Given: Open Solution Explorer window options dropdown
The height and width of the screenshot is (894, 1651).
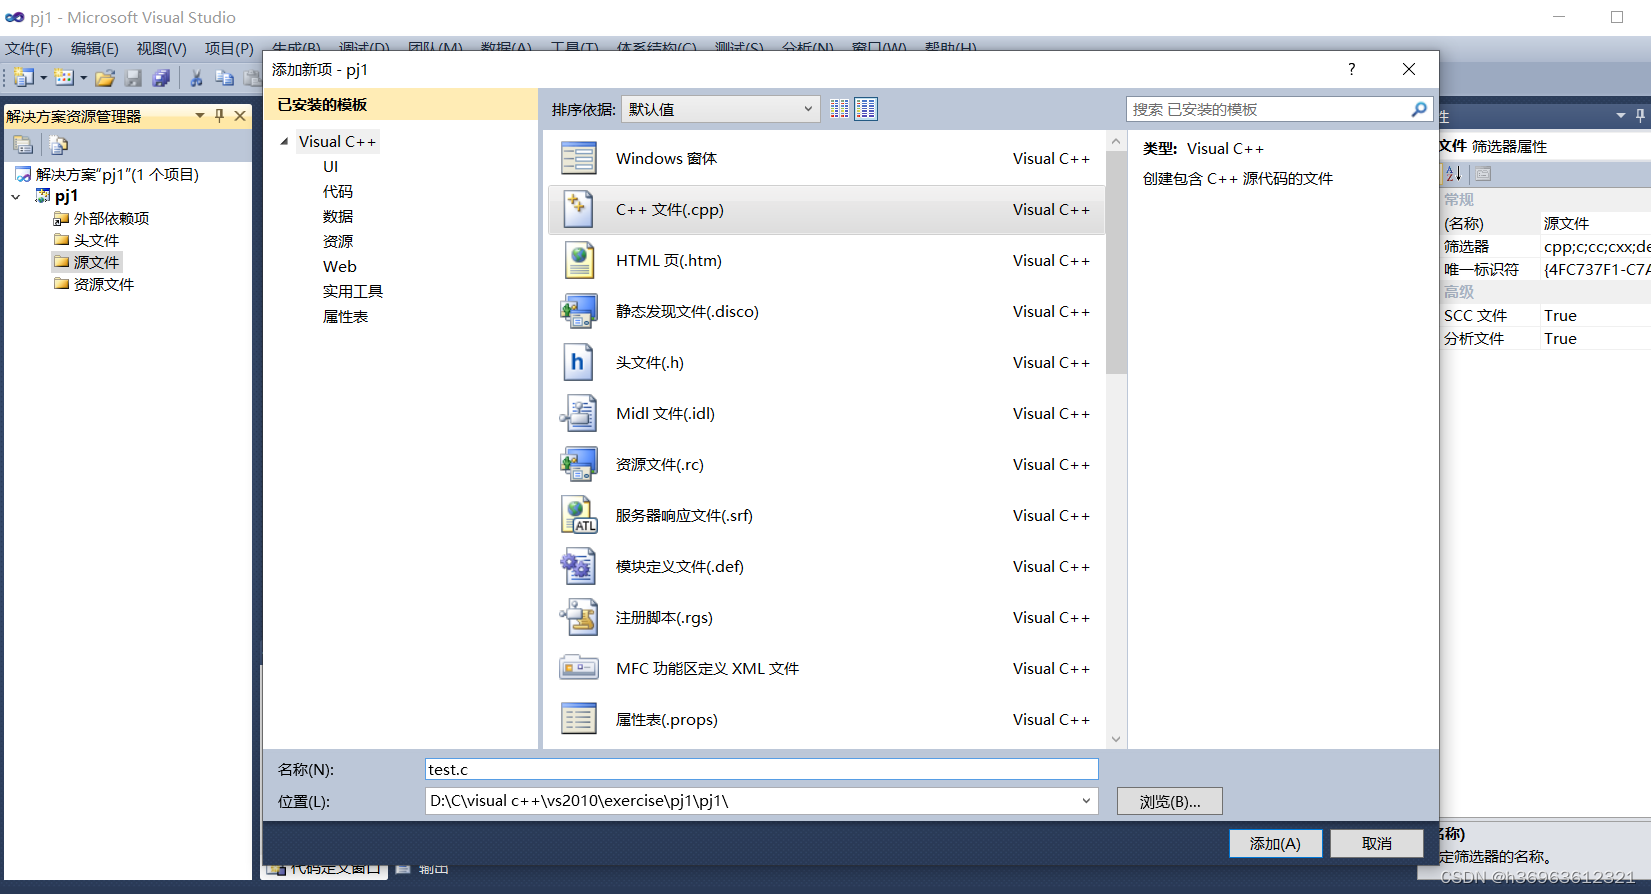Looking at the screenshot, I should coord(200,116).
